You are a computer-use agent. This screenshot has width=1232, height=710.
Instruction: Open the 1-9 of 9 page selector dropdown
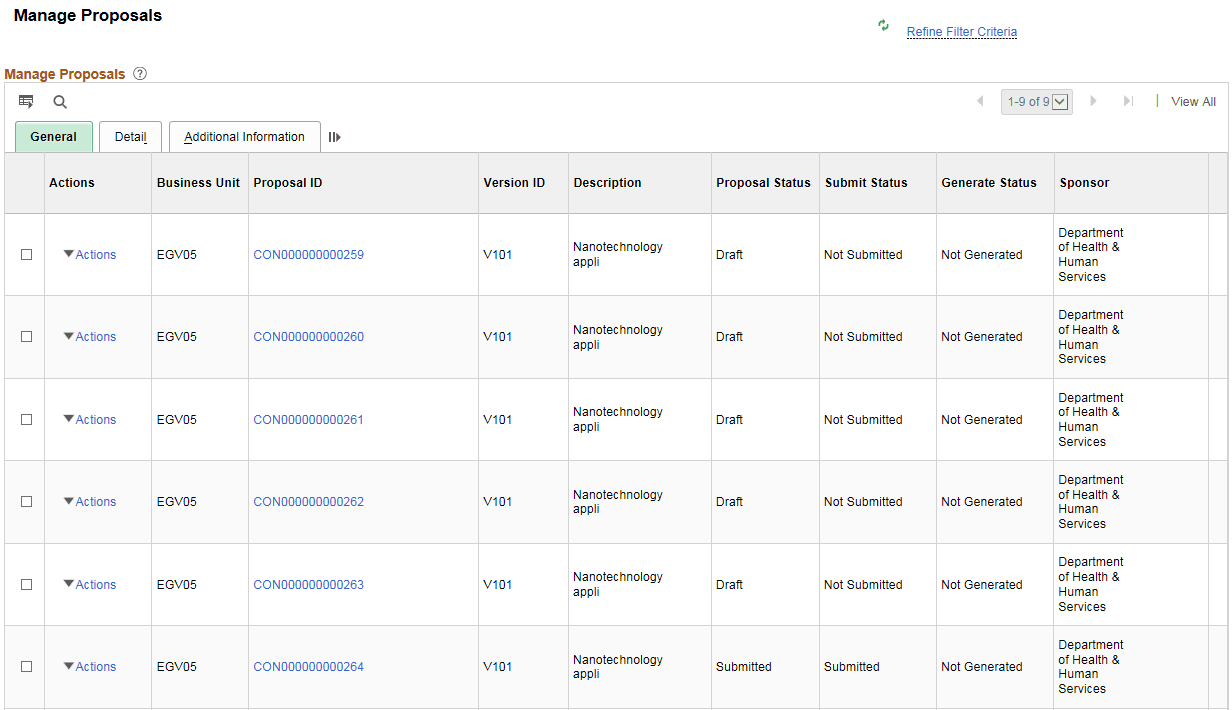(1036, 101)
